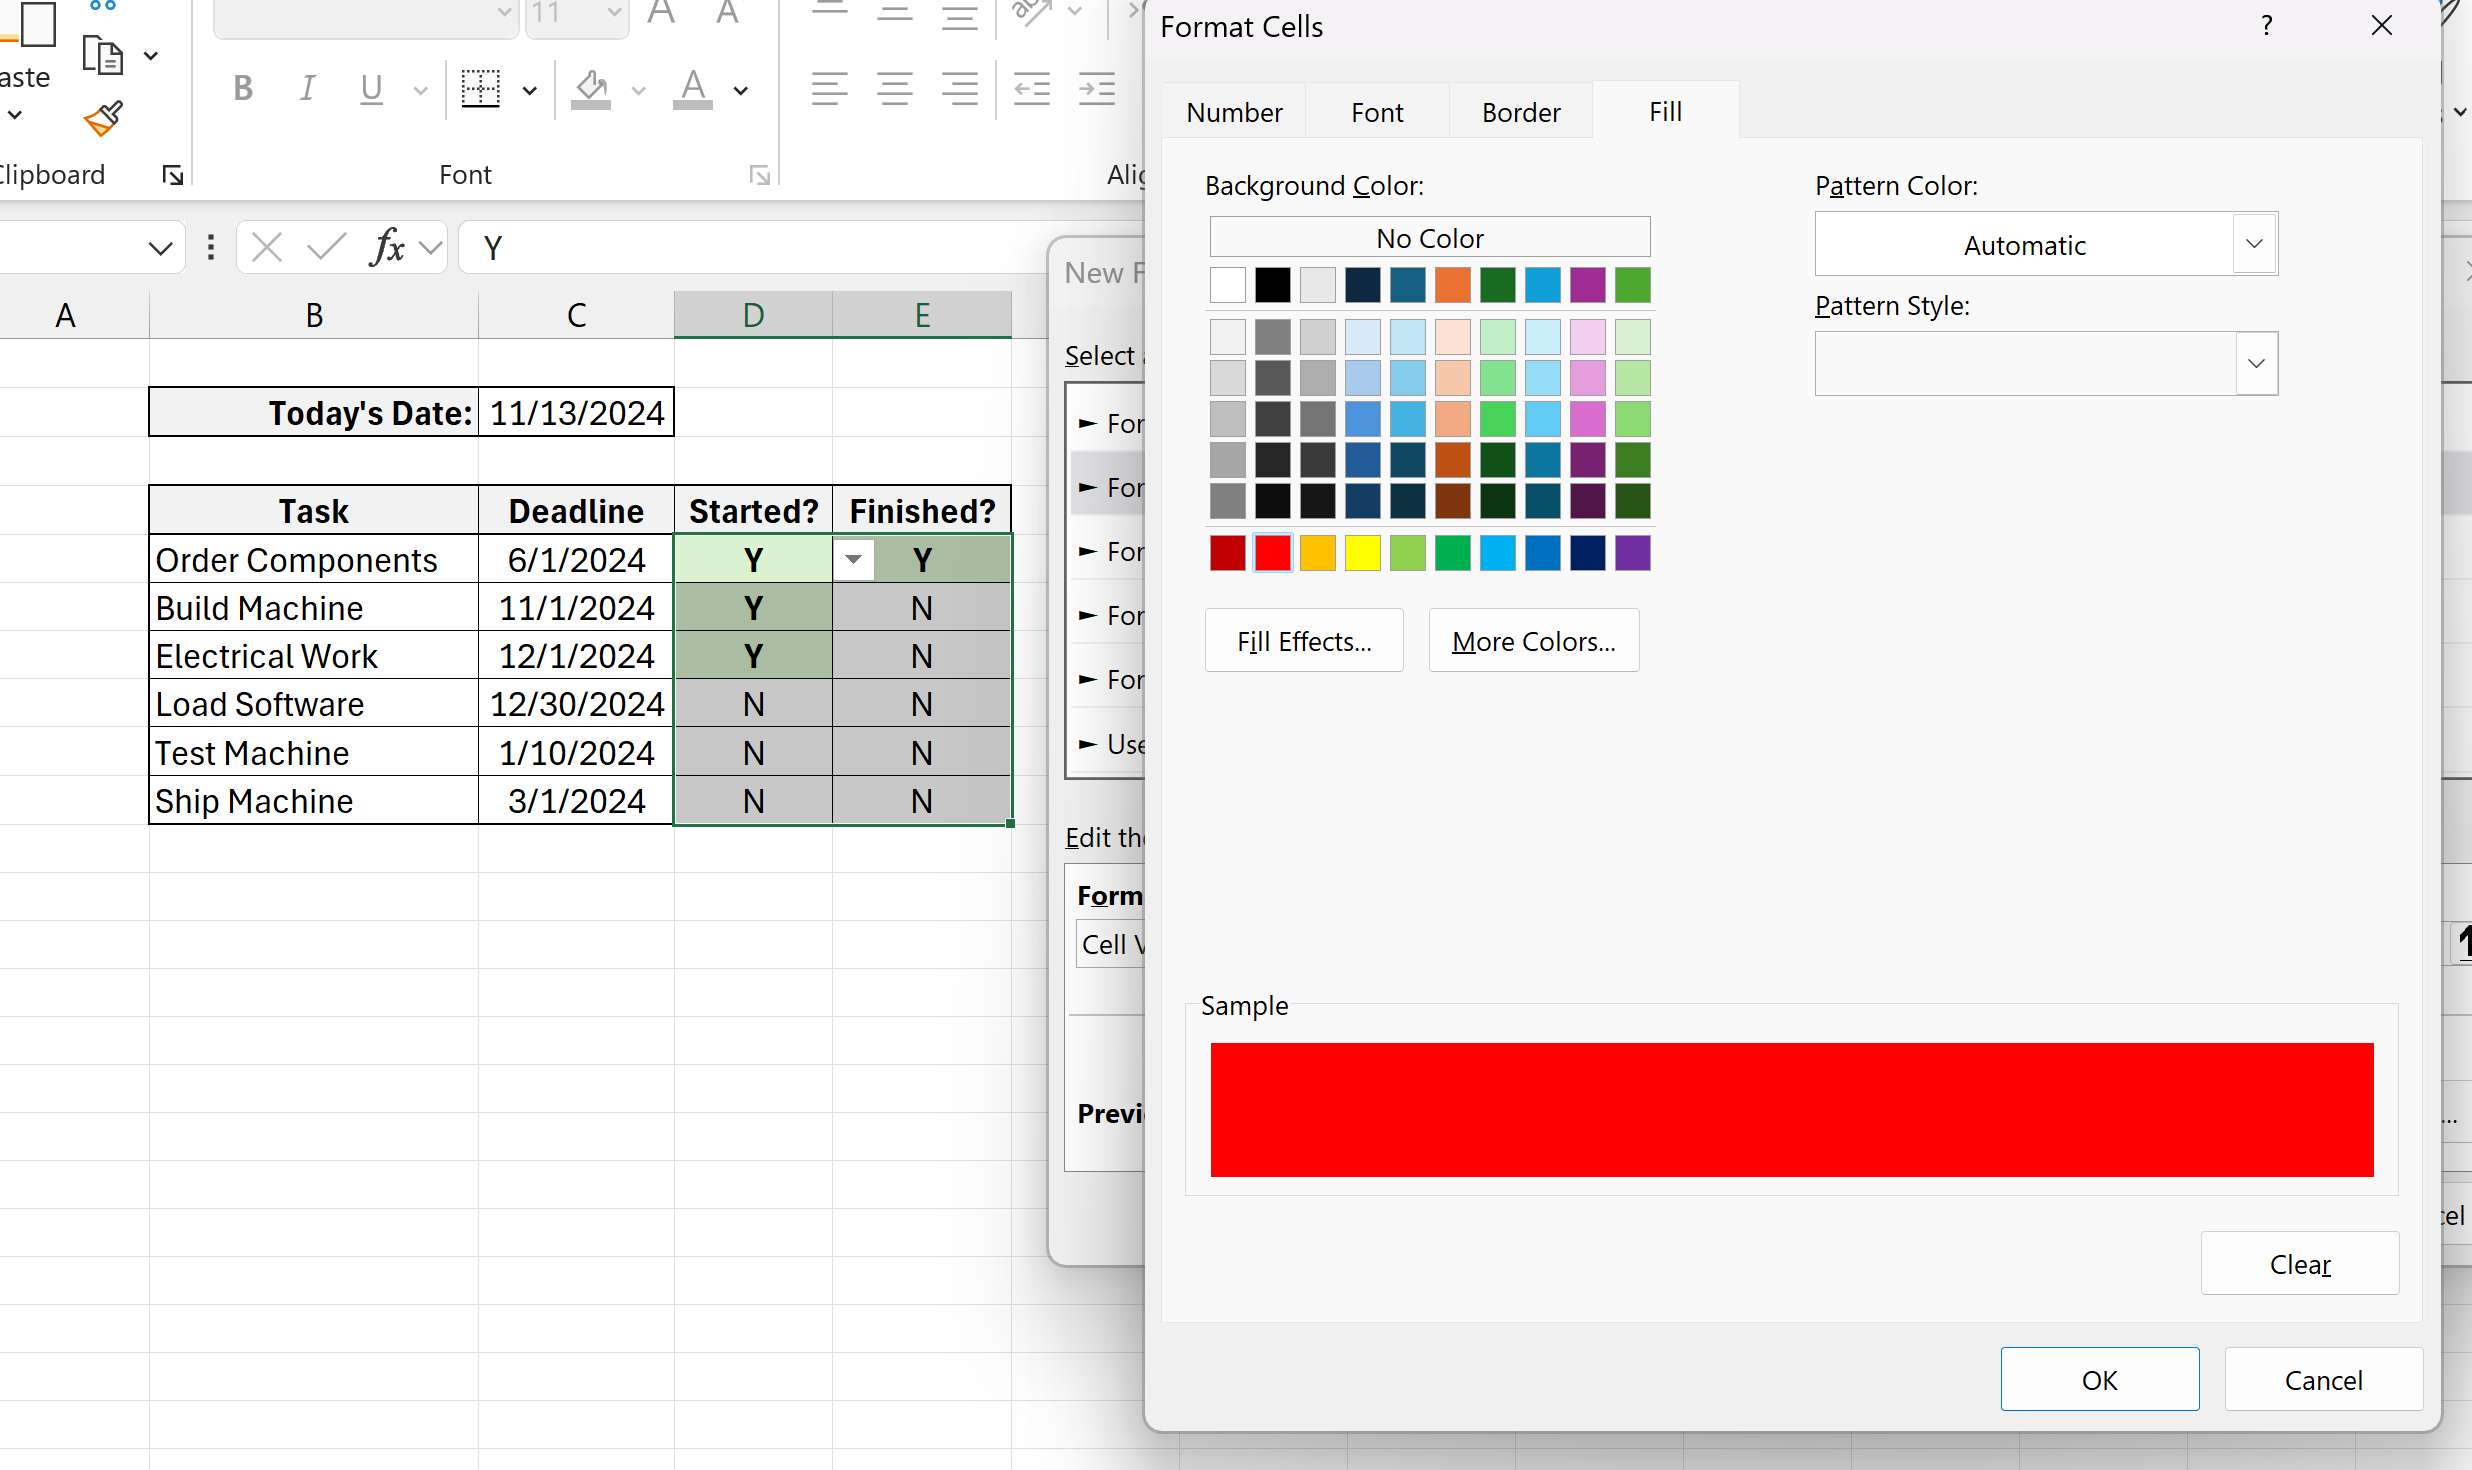
Task: Open More Colors picker
Action: pos(1533,640)
